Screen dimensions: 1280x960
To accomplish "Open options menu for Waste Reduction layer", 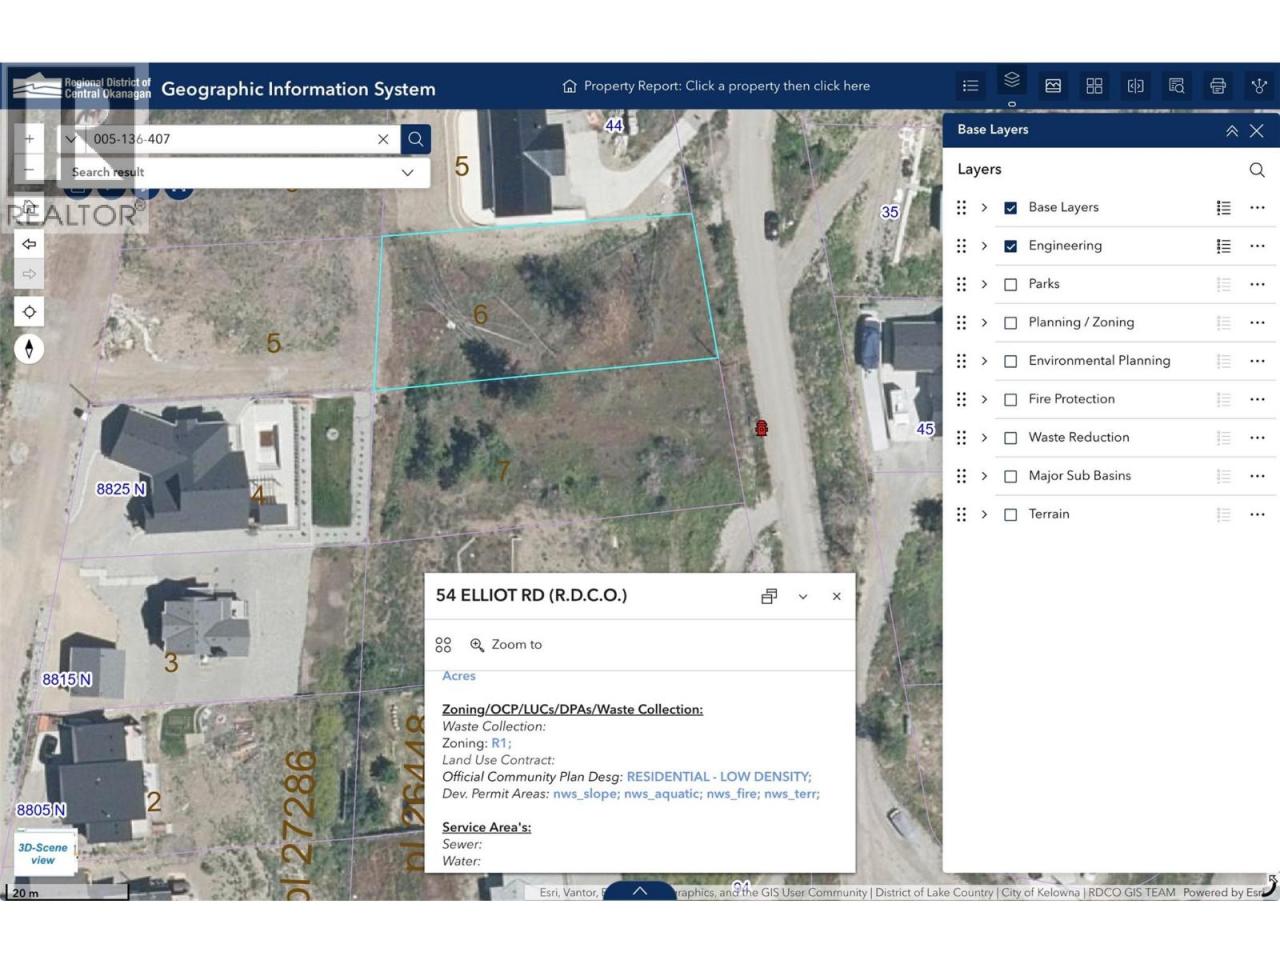I will click(x=1257, y=438).
